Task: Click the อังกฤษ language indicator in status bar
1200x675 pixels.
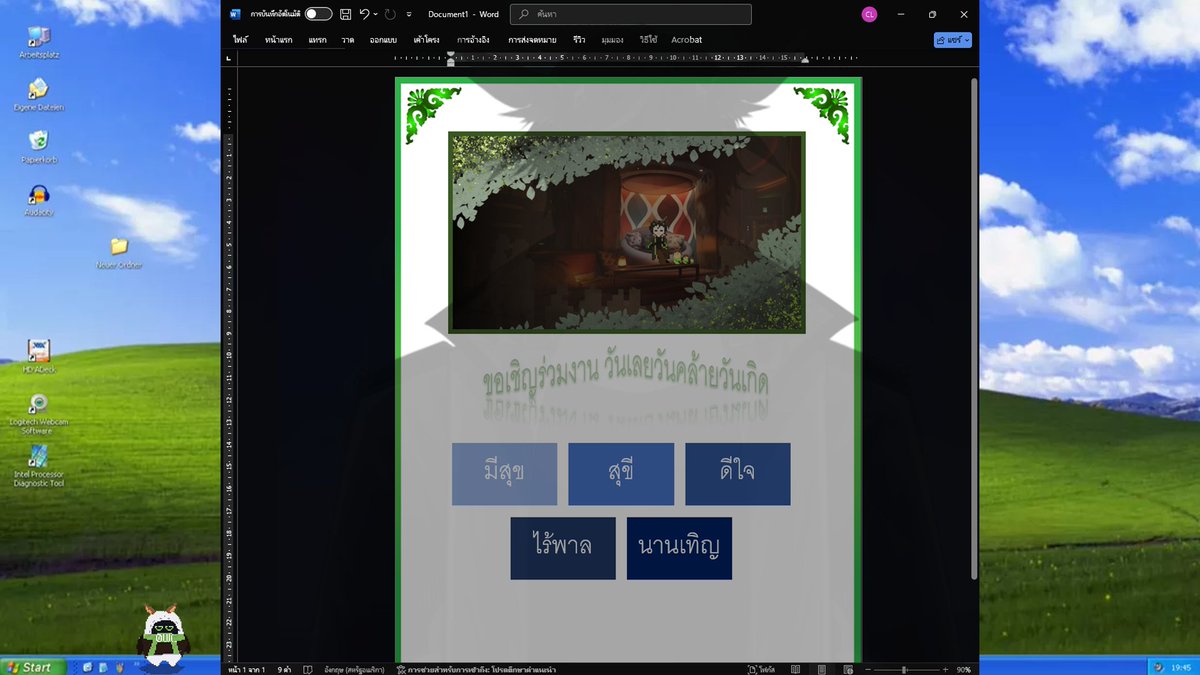Action: pos(353,669)
